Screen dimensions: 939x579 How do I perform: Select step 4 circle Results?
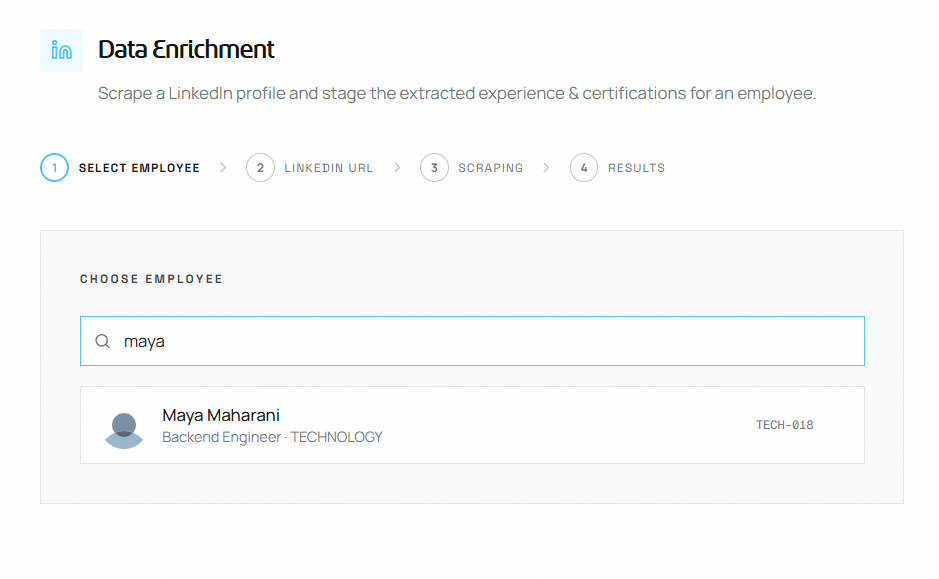(584, 168)
